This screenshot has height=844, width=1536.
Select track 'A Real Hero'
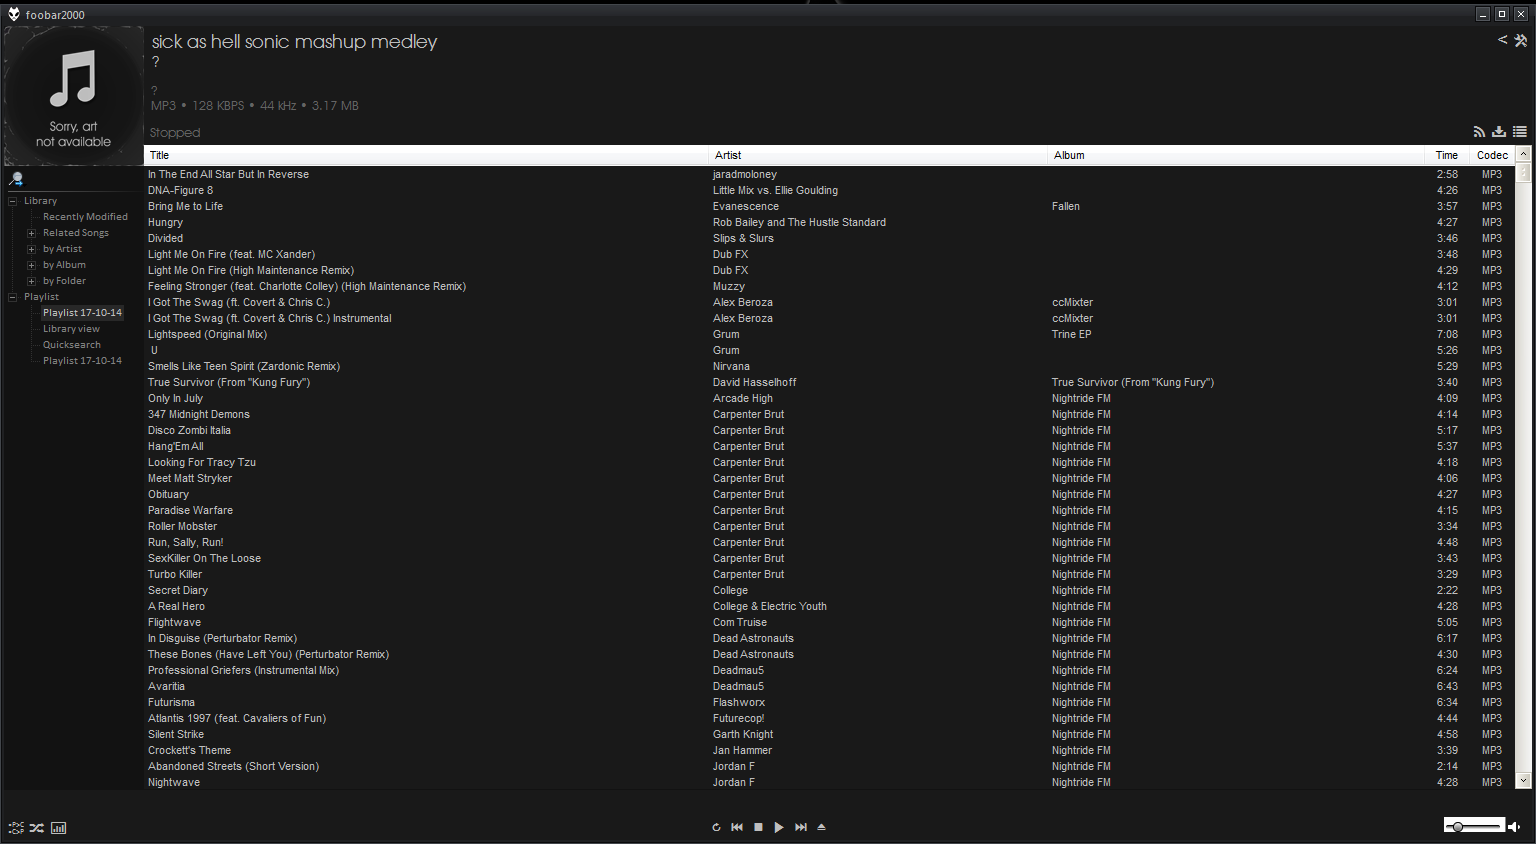[176, 606]
